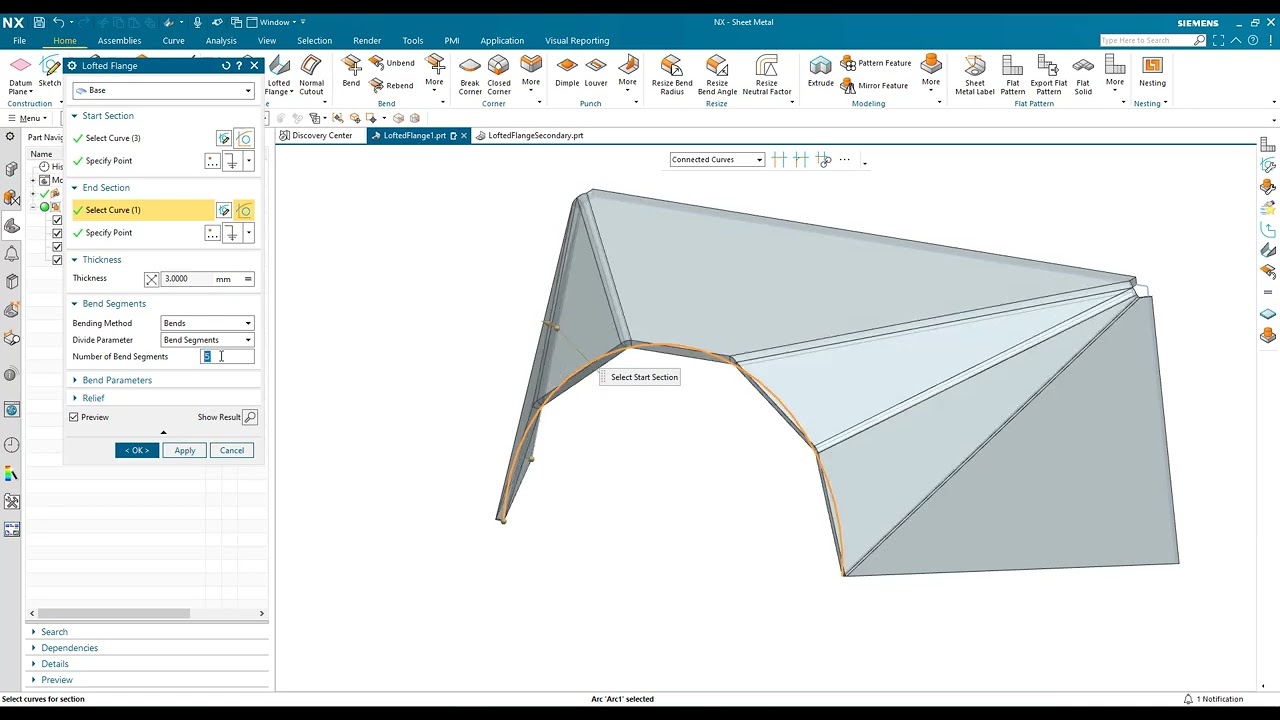The image size is (1280, 720).
Task: Click Resize Bend Angle
Action: click(717, 75)
